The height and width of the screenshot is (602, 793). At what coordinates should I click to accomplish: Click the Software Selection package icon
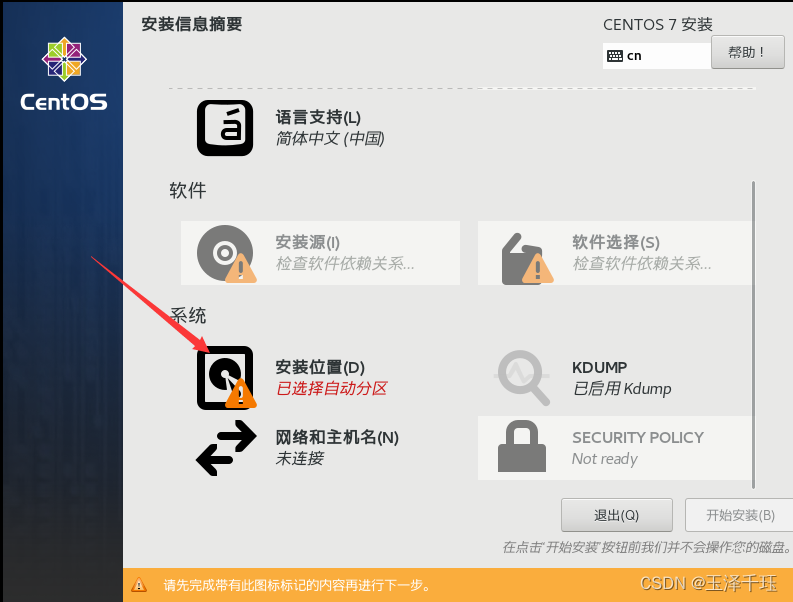click(526, 258)
